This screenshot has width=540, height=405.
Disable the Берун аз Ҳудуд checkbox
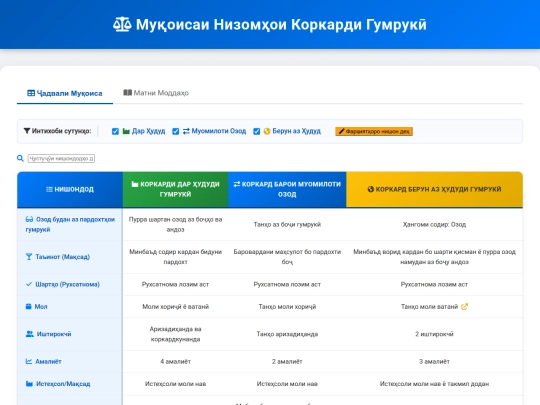click(x=257, y=131)
